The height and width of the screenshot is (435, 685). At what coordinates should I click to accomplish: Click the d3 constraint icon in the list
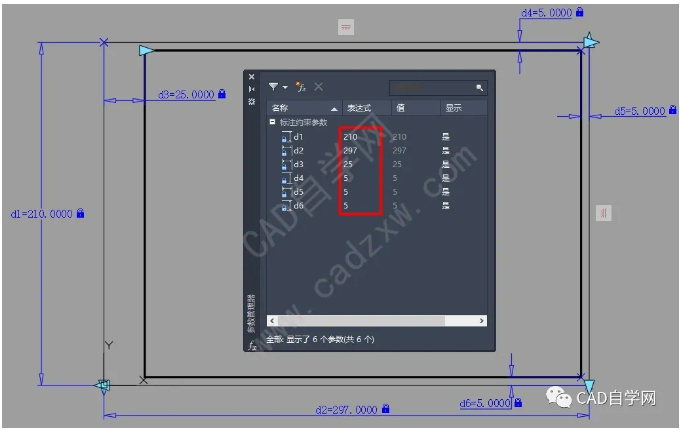287,165
